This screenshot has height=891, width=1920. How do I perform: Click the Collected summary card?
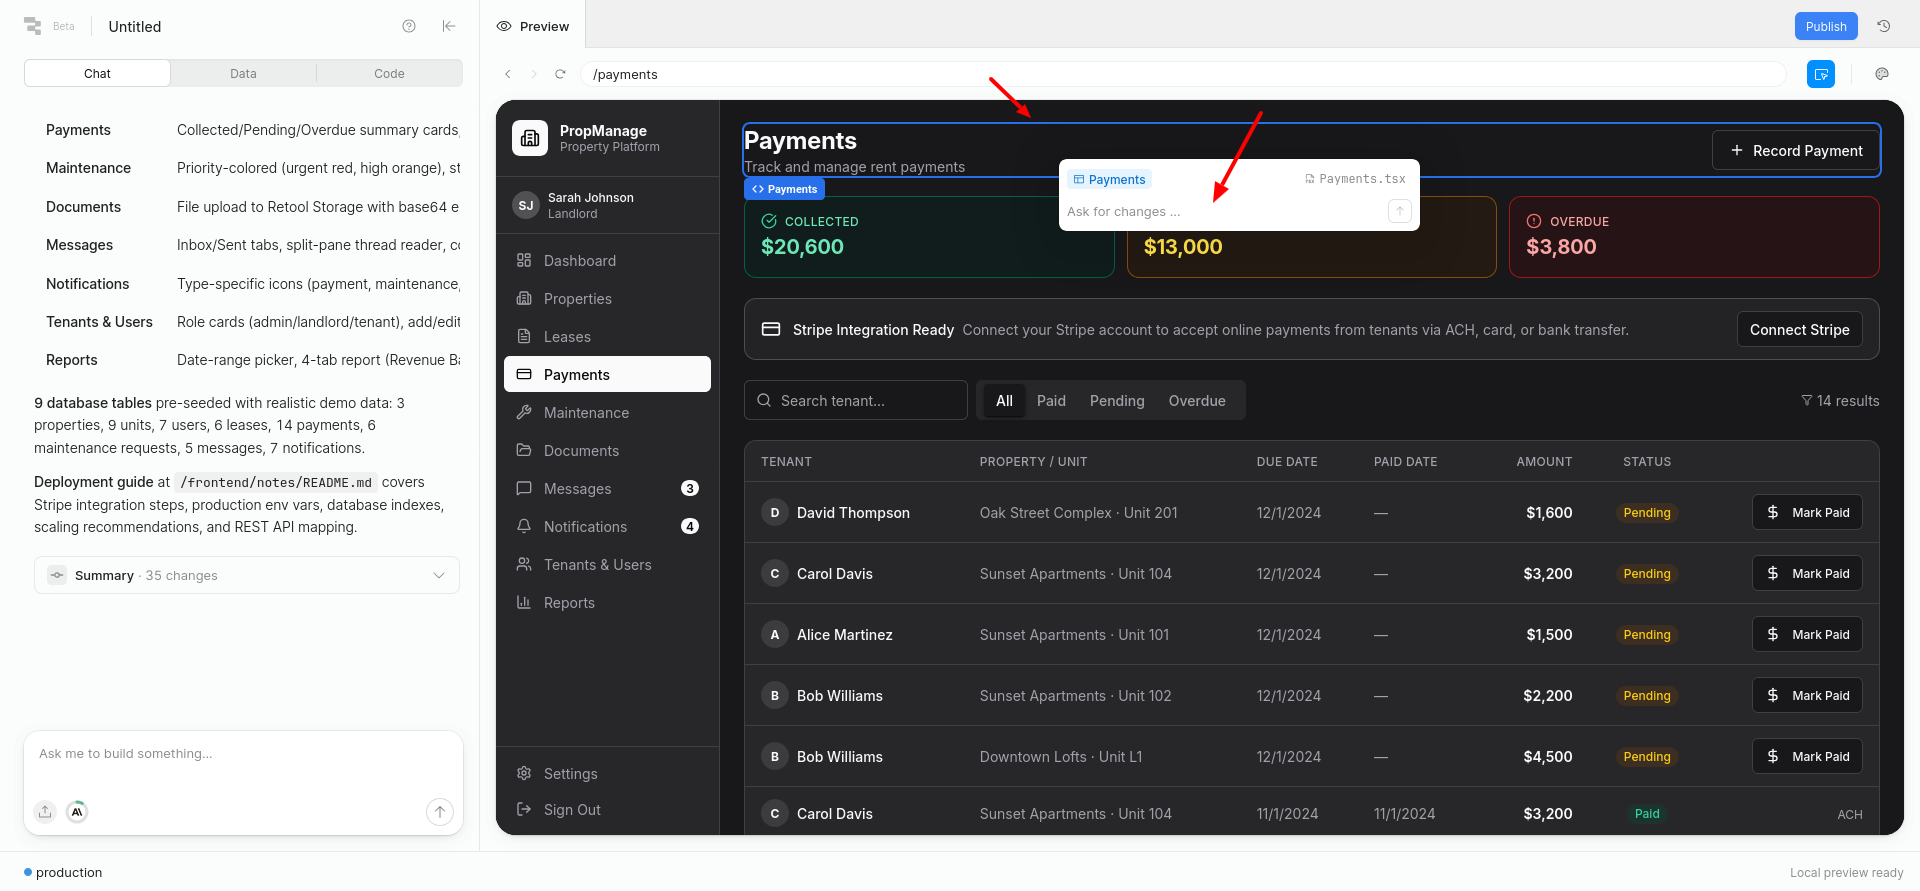929,237
